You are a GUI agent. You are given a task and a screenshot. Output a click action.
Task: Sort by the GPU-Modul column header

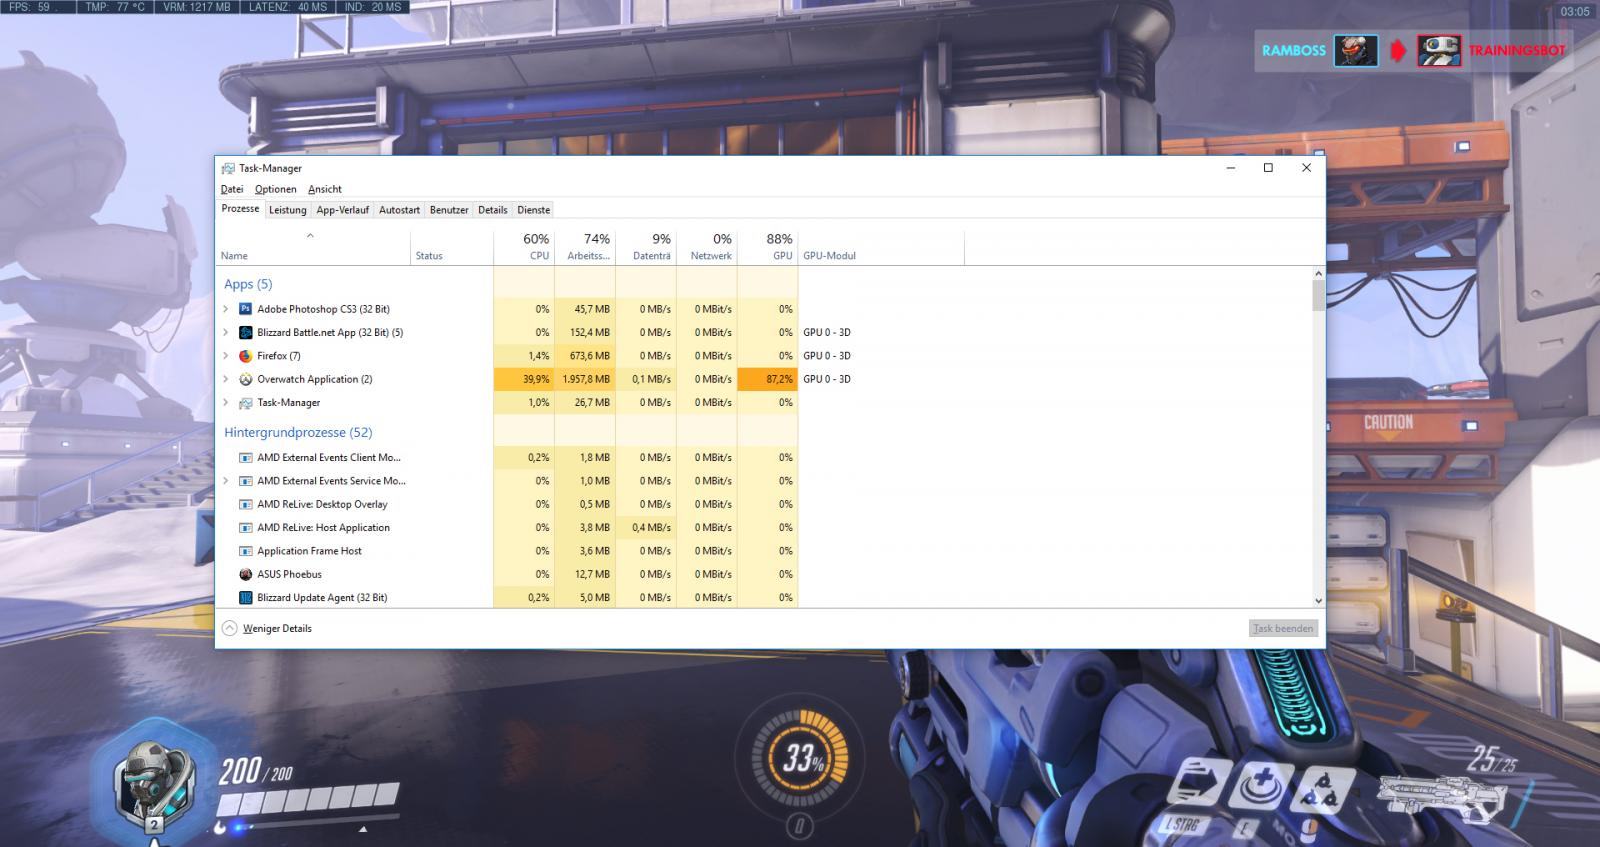pos(881,247)
